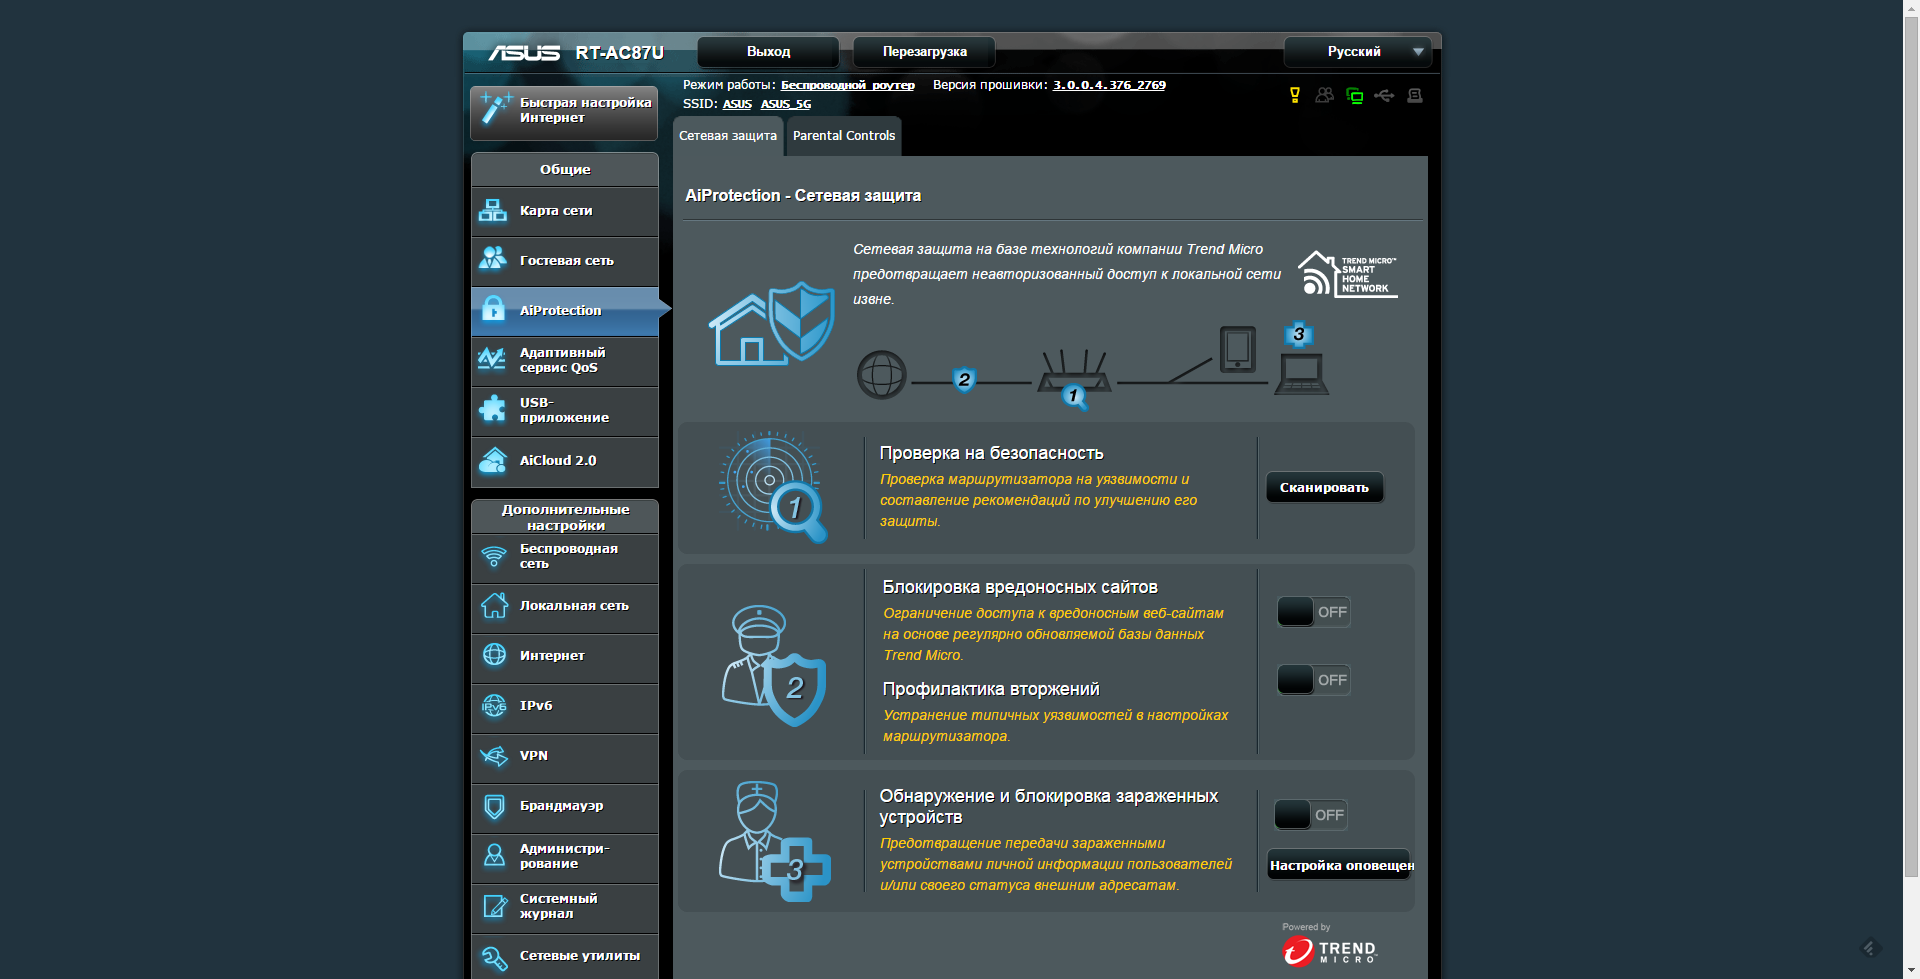Click the Internet (Интернет) globe icon
The width and height of the screenshot is (1920, 979).
tap(494, 654)
